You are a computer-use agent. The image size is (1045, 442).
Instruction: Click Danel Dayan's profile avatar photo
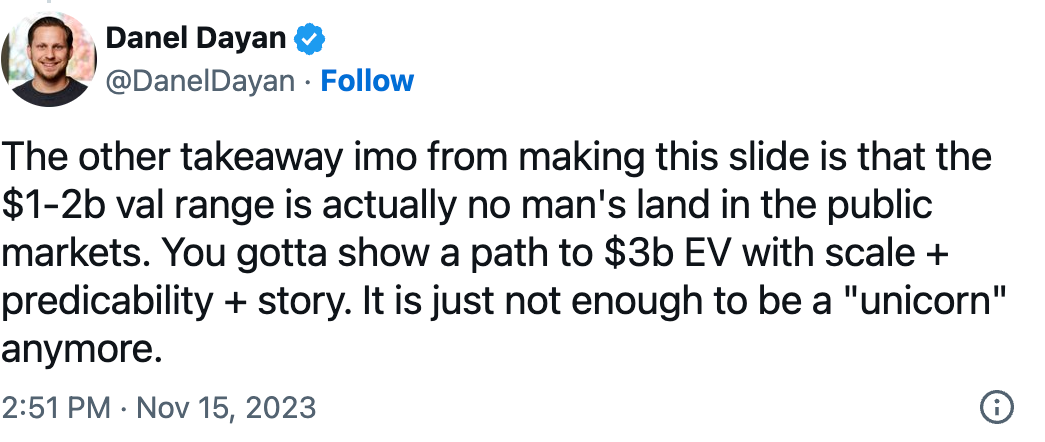pos(49,59)
